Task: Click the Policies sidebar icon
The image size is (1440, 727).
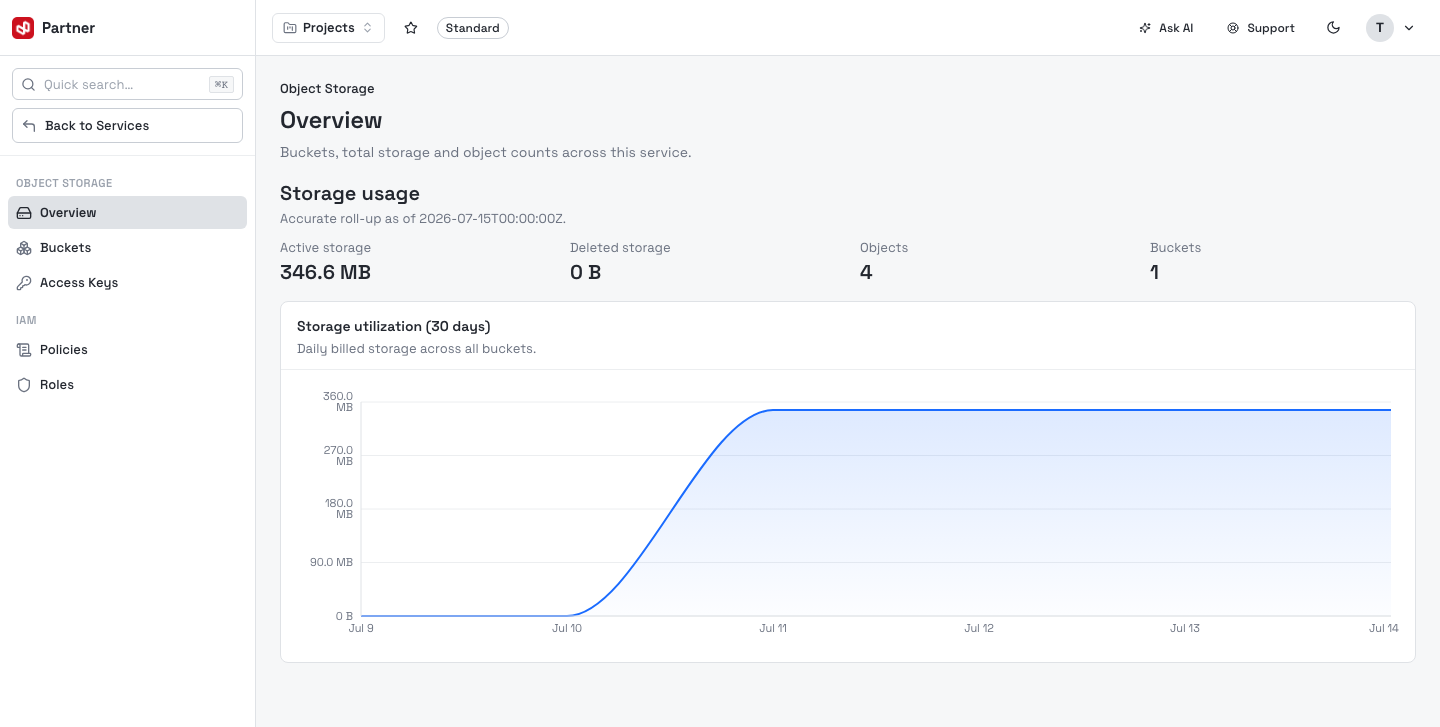Action: [24, 350]
